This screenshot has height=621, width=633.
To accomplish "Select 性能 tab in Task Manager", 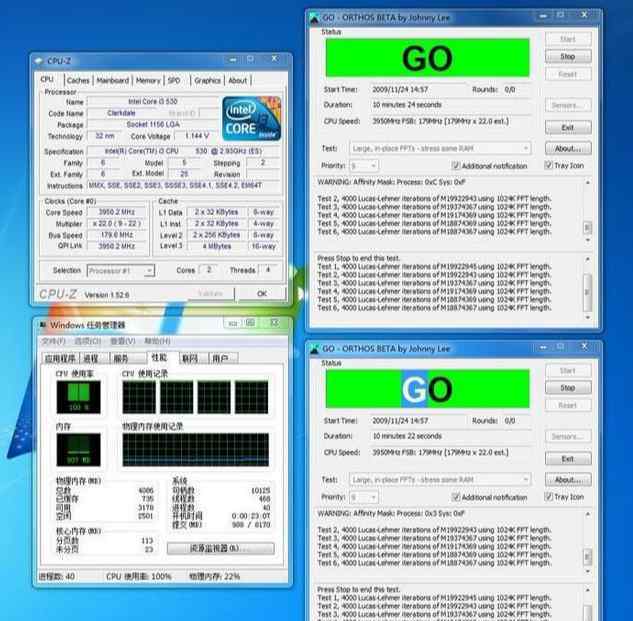I will click(x=159, y=357).
